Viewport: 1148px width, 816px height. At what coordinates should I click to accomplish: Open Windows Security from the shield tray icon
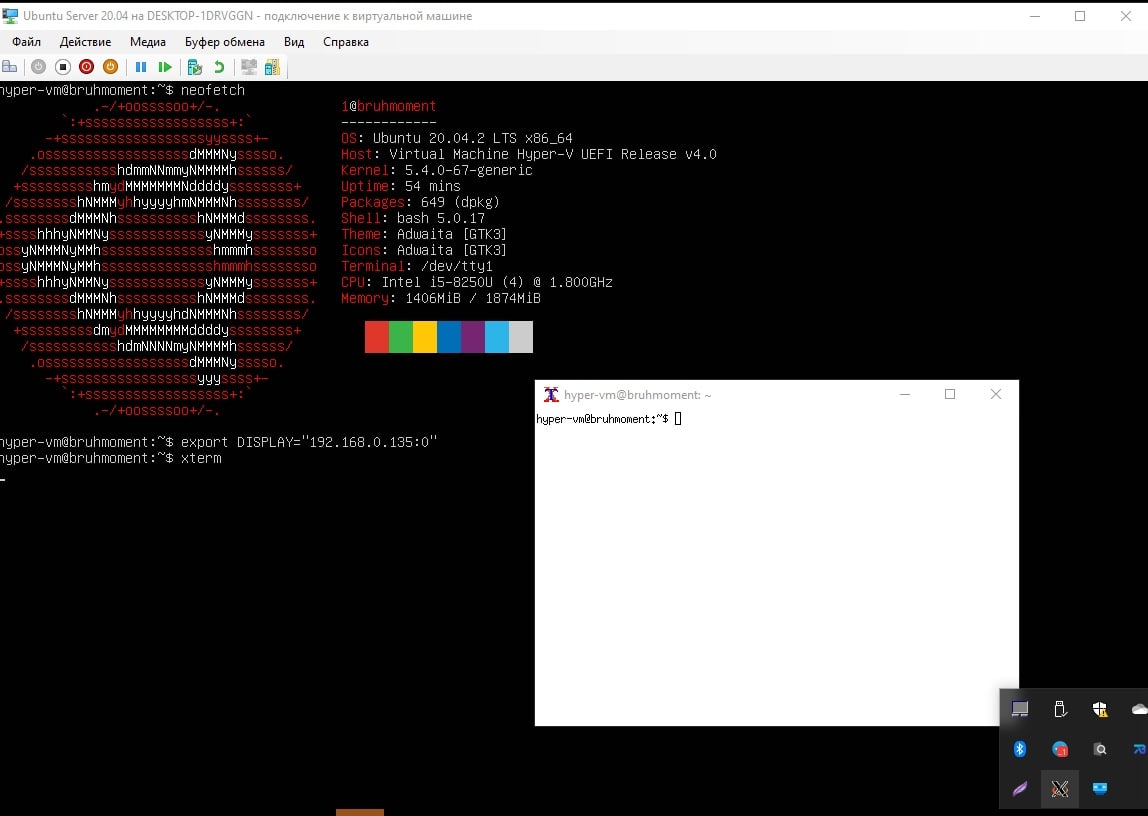point(1100,708)
